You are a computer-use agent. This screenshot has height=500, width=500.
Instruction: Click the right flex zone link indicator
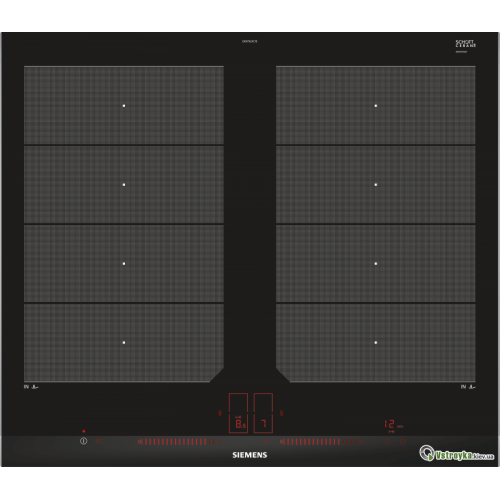282,413
